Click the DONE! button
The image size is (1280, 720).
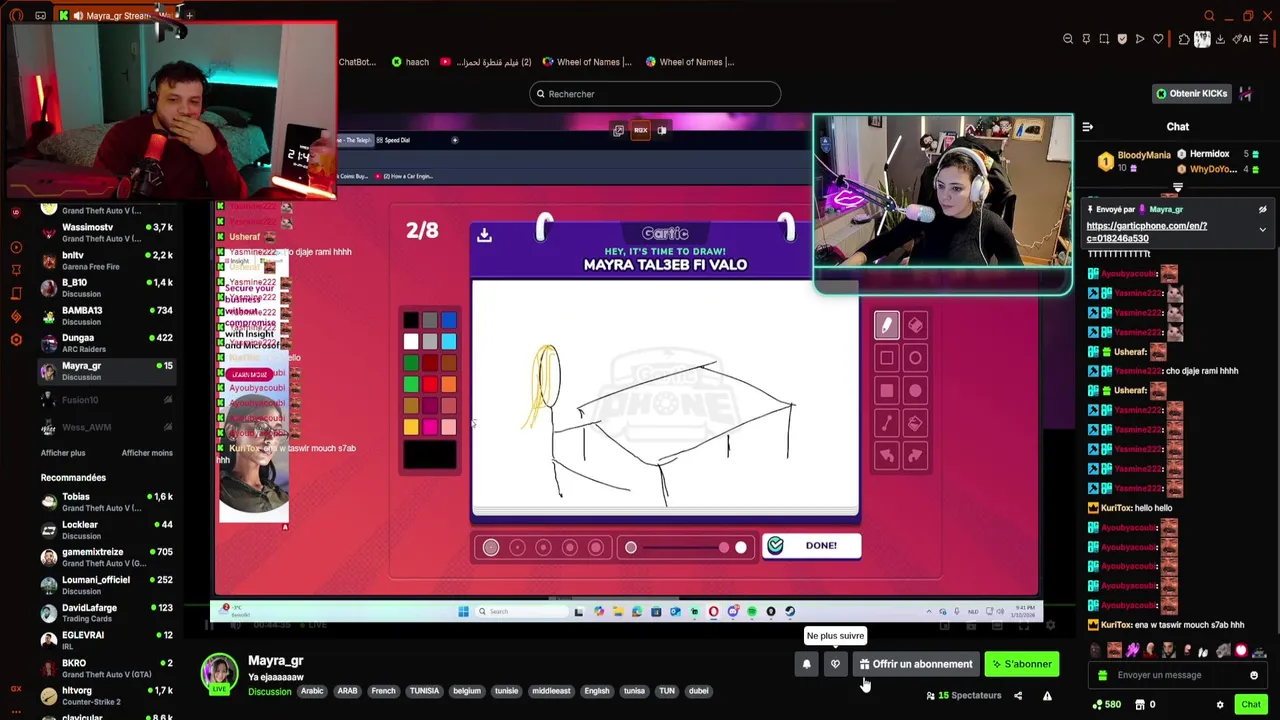point(811,545)
